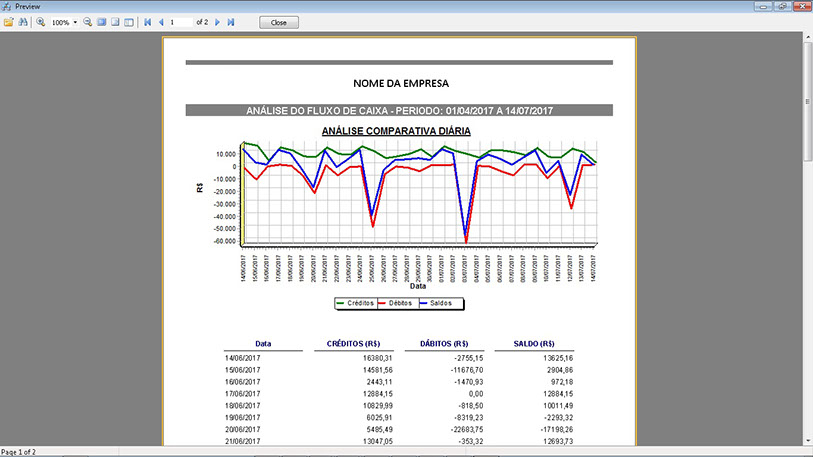Select the two-page view icon
This screenshot has width=813, height=457.
point(129,21)
